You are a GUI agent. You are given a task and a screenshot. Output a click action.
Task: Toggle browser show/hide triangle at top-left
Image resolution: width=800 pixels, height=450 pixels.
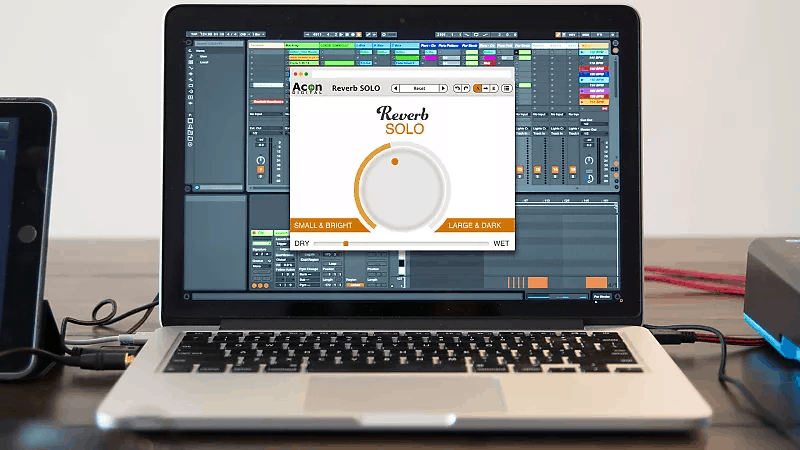click(189, 43)
